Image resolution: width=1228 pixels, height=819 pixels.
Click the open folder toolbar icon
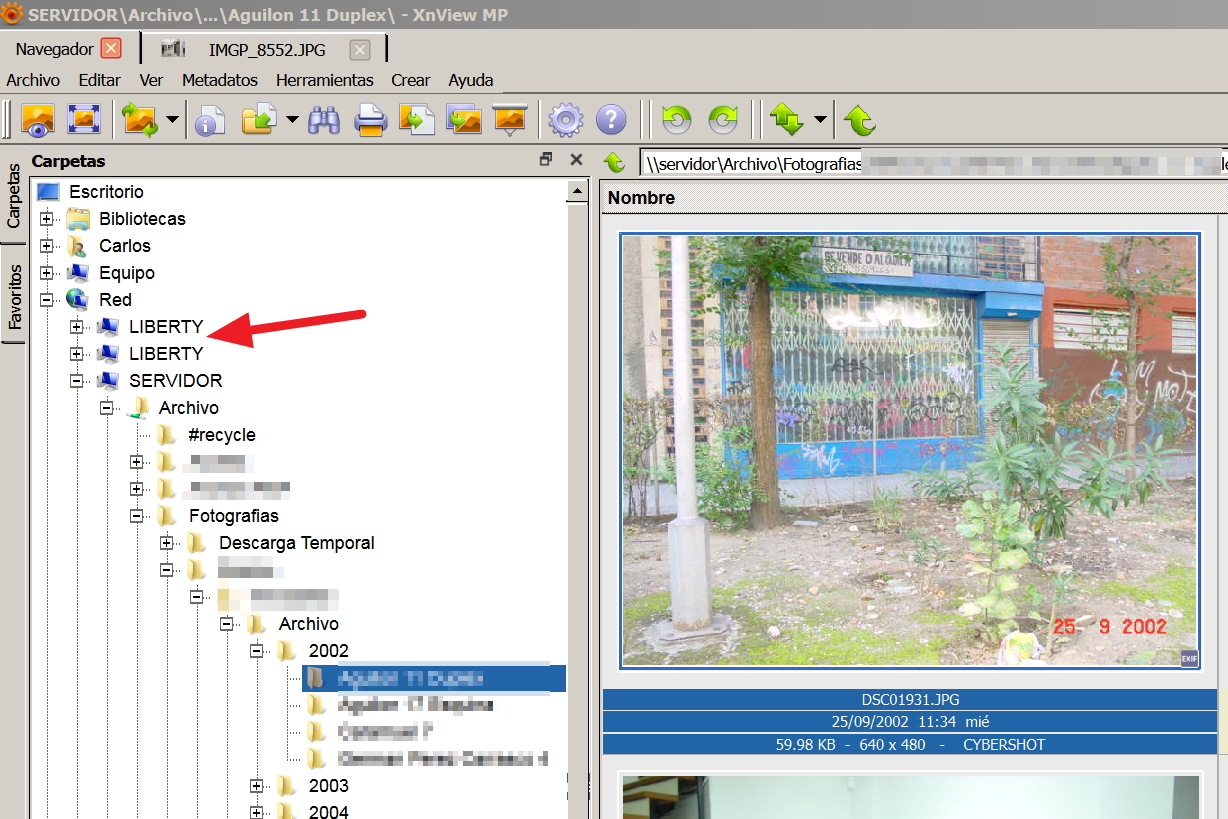[259, 120]
